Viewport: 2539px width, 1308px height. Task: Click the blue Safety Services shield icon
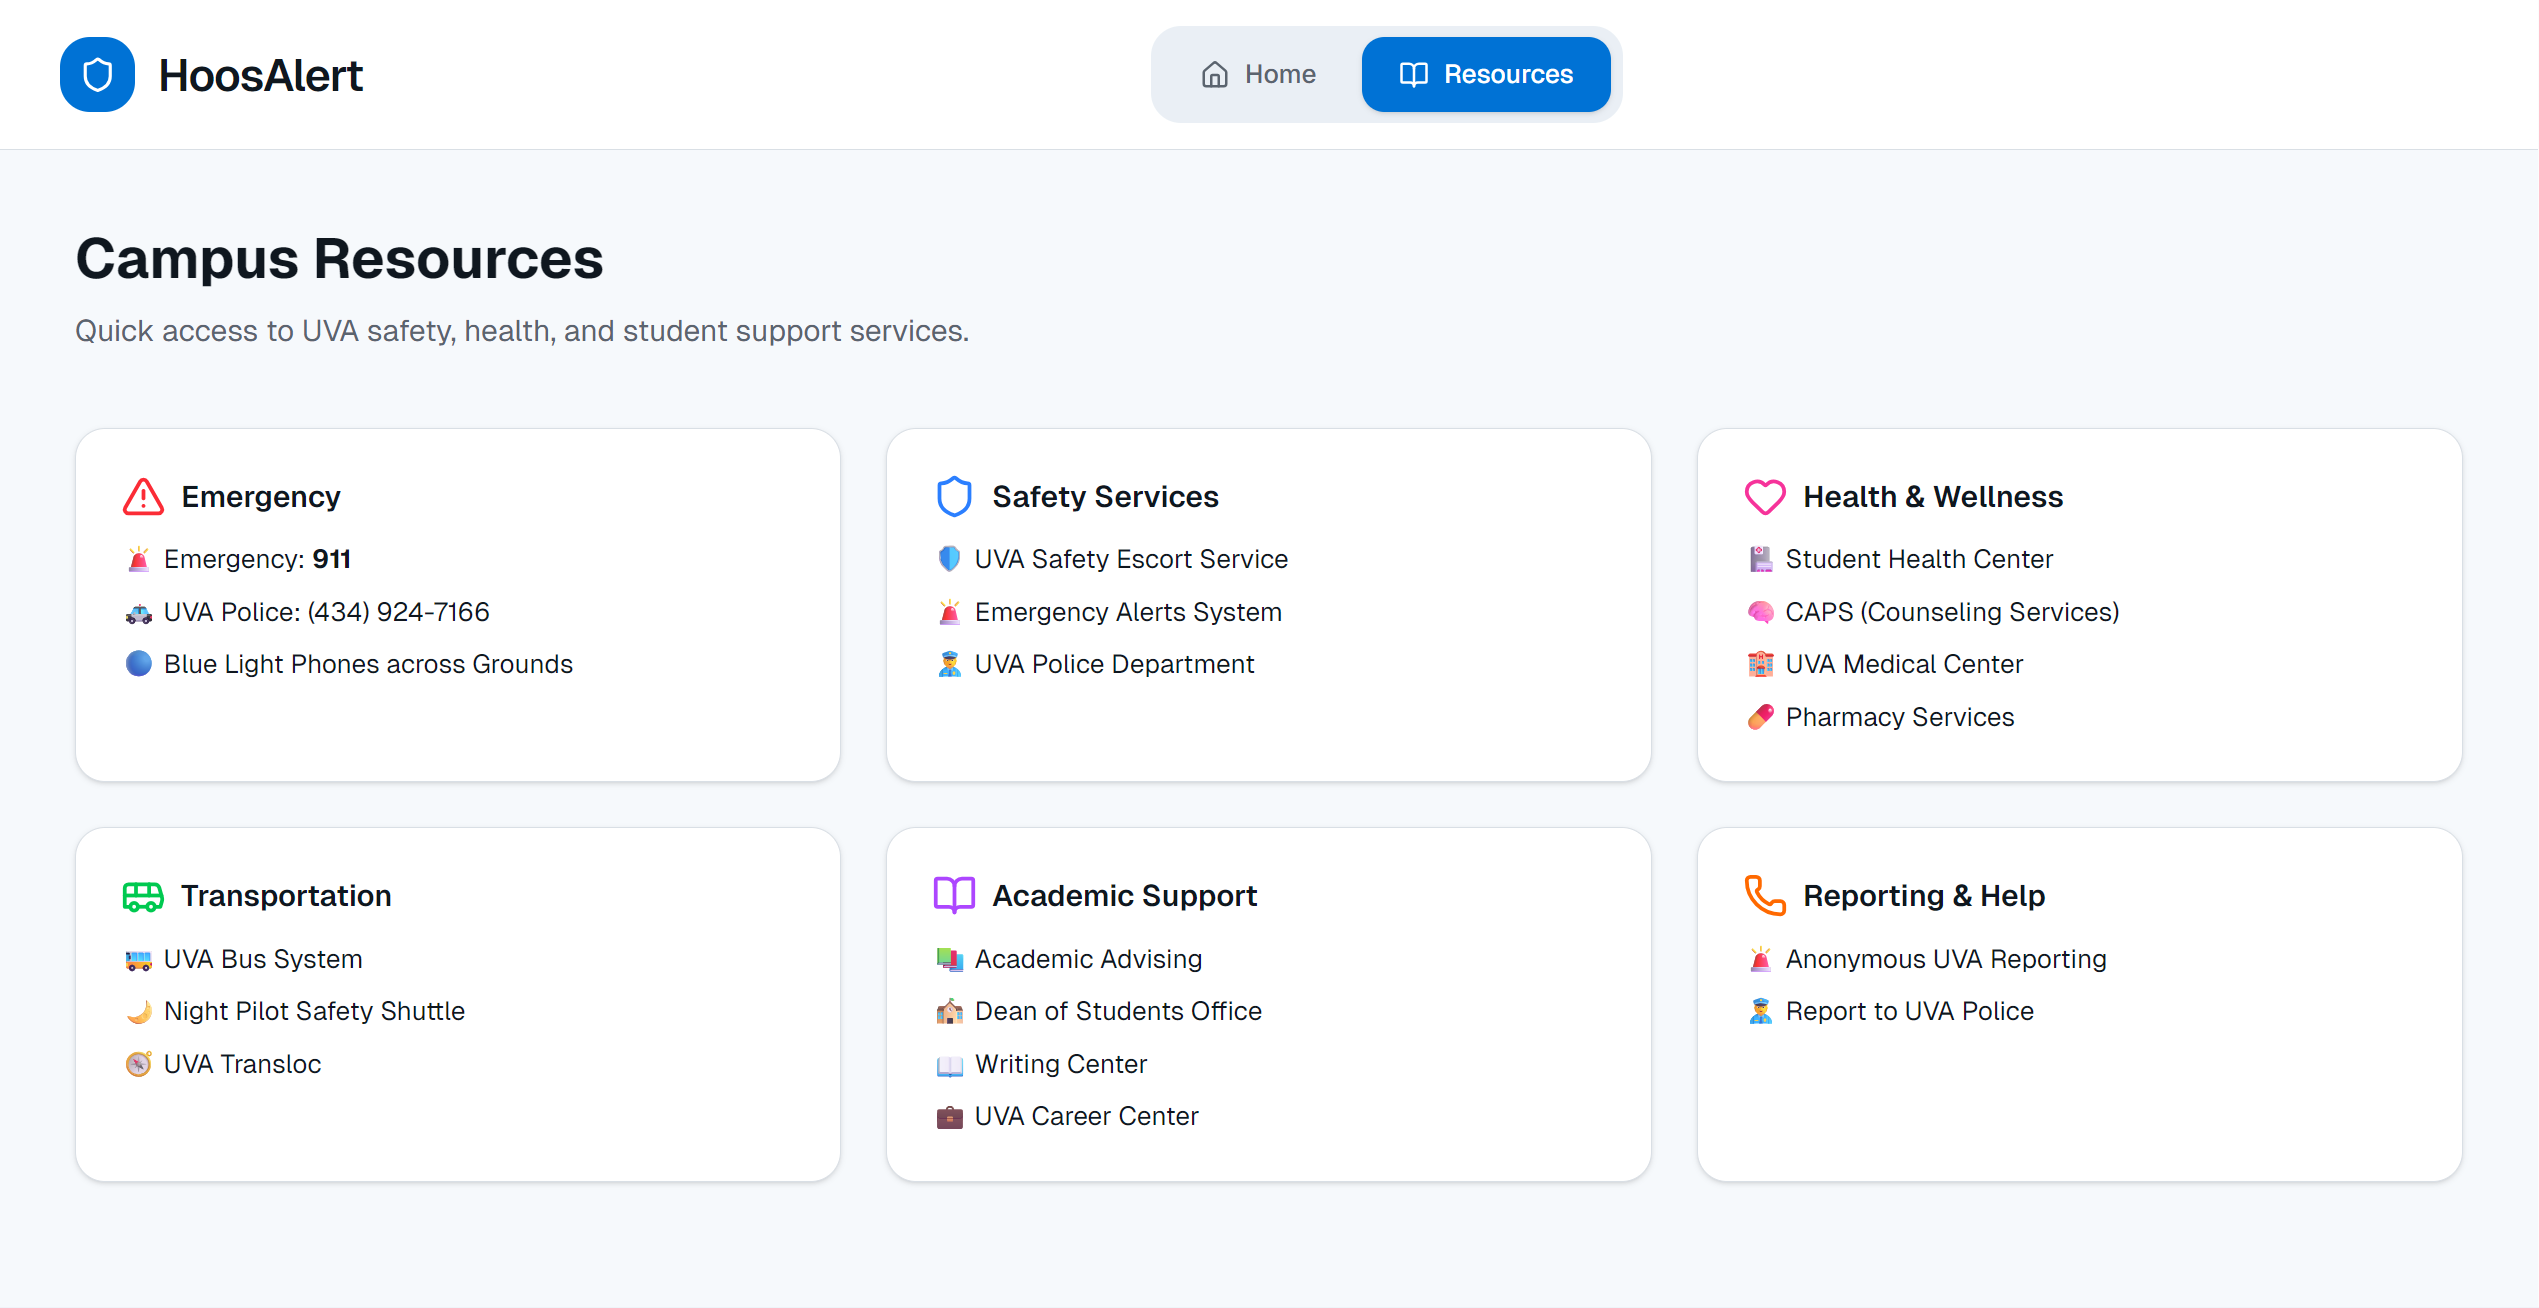point(954,497)
